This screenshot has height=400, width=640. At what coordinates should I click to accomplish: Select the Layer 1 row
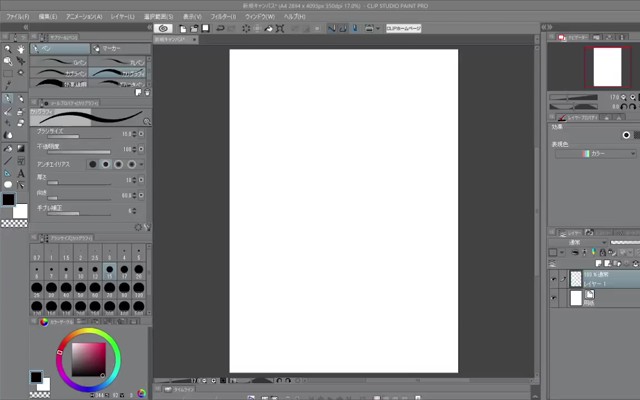pos(595,279)
